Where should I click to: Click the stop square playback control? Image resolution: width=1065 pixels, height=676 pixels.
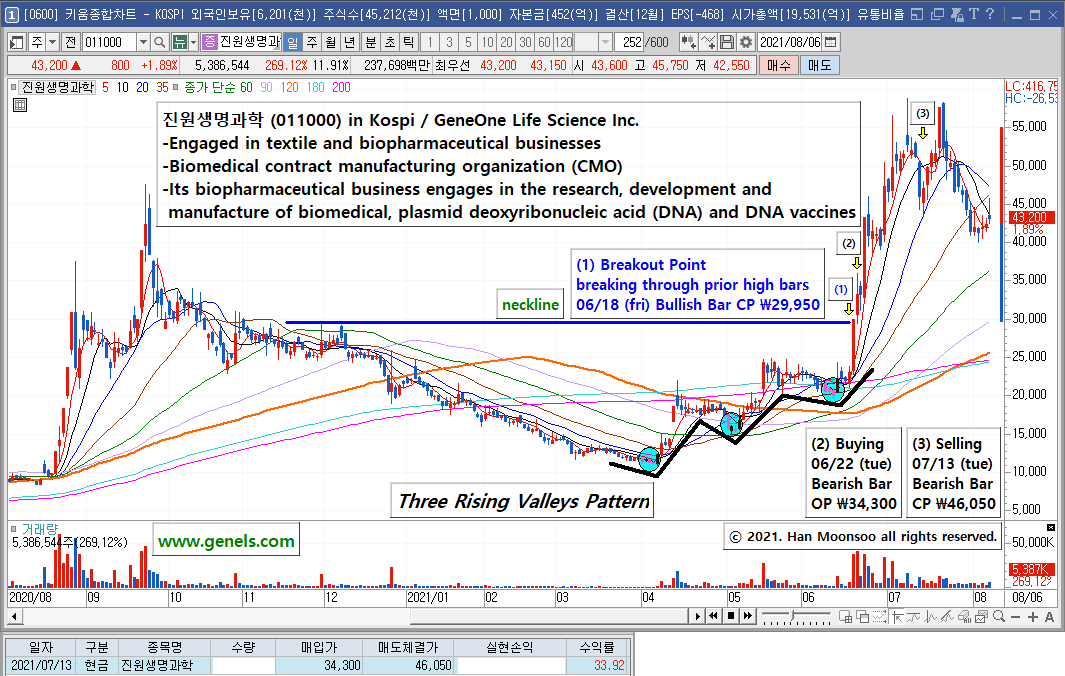[731, 616]
